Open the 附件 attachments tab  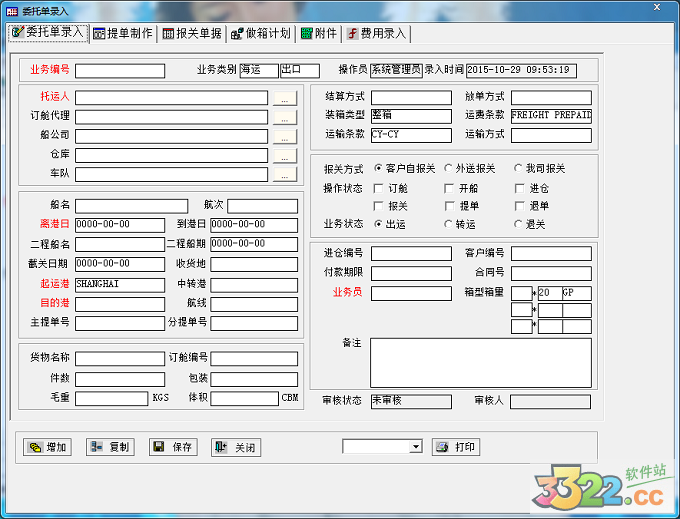(x=320, y=33)
